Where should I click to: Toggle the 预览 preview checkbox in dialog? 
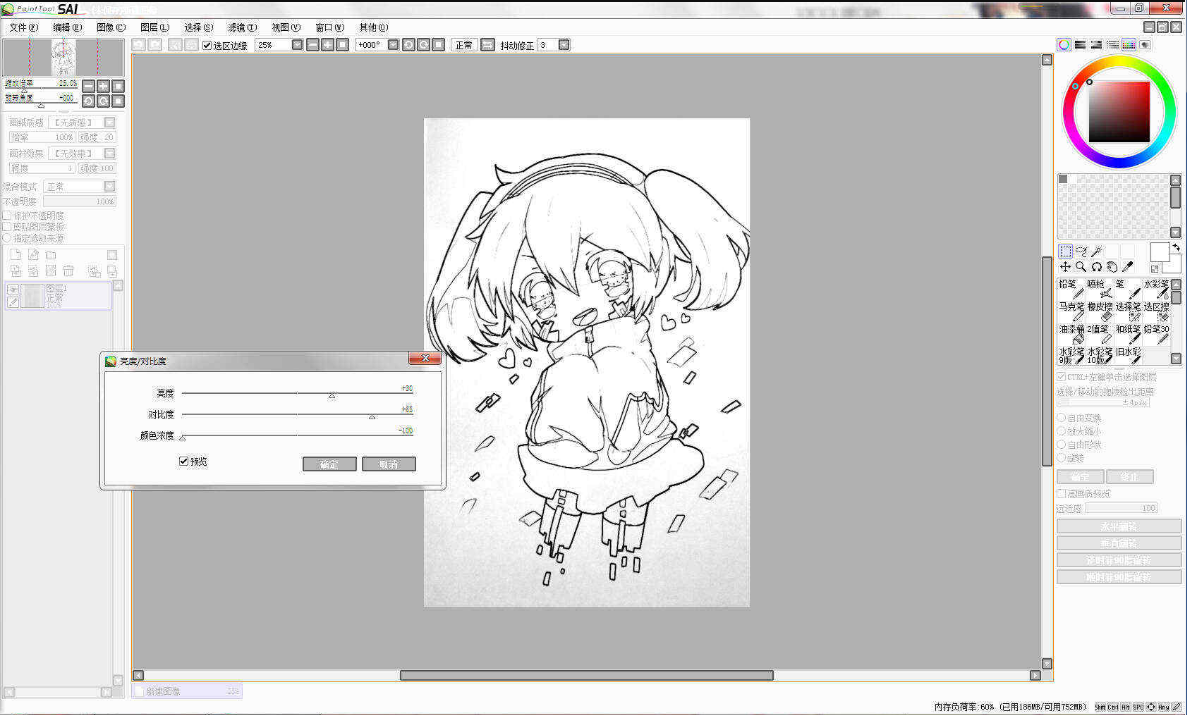click(x=183, y=461)
